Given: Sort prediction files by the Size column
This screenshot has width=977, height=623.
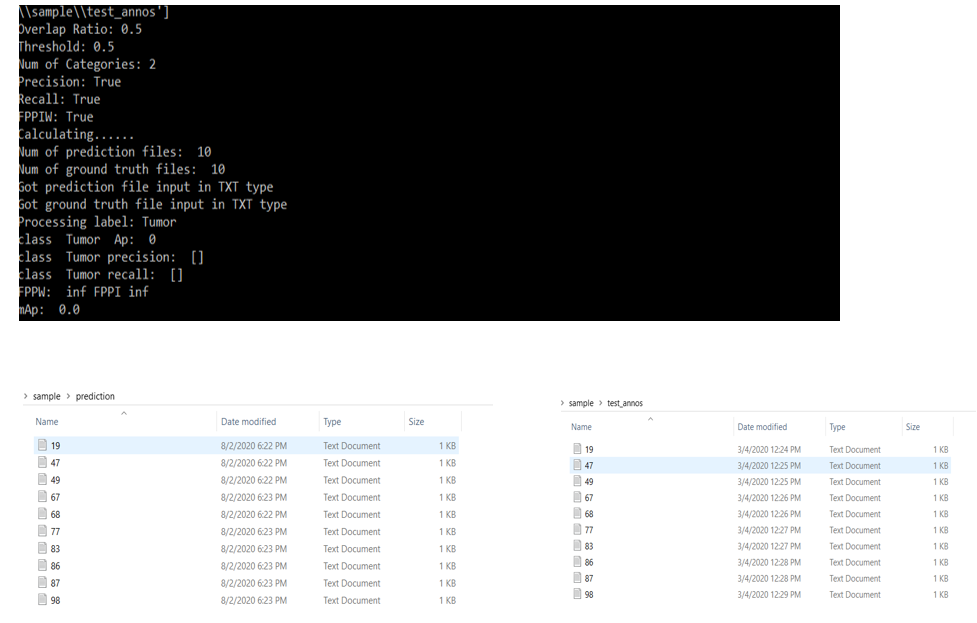Looking at the screenshot, I should click(x=416, y=421).
